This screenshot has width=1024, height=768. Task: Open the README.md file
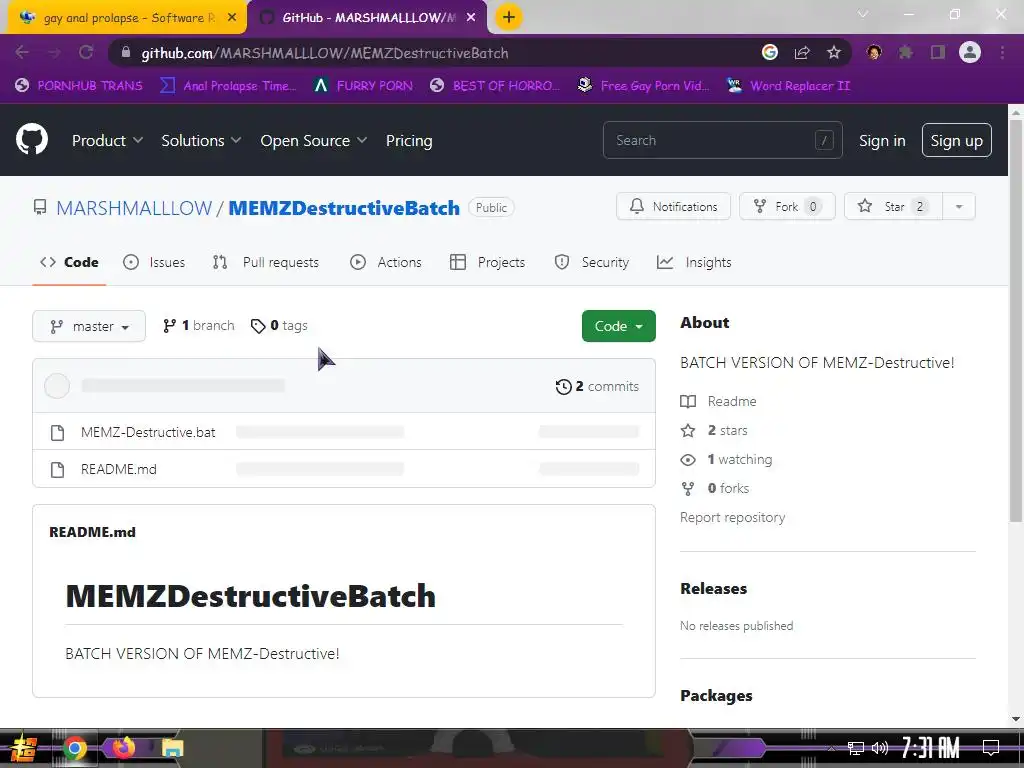click(x=119, y=470)
